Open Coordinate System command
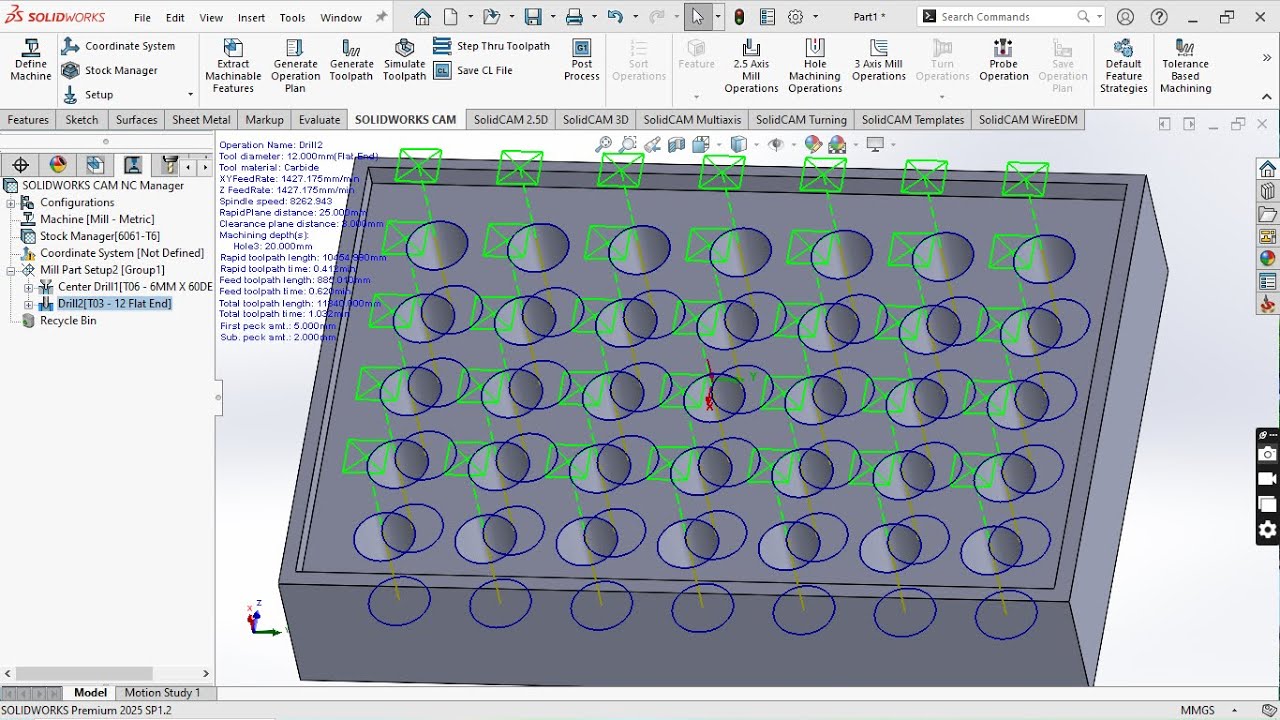This screenshot has width=1280, height=720. pyautogui.click(x=118, y=46)
